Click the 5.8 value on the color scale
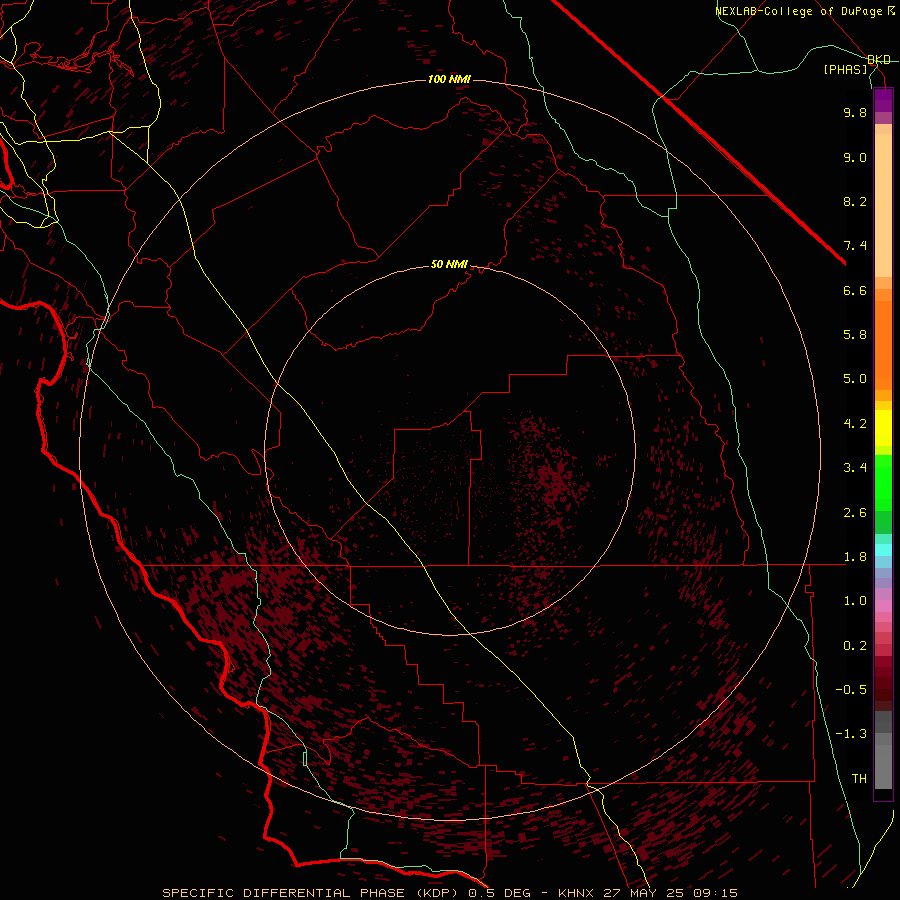The image size is (900, 900). point(855,335)
